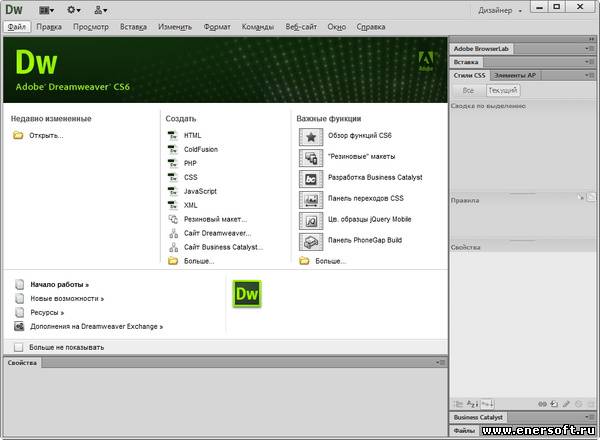Viewport: 600px width, 440px height.
Task: Open the Изменить menu
Action: (x=175, y=27)
